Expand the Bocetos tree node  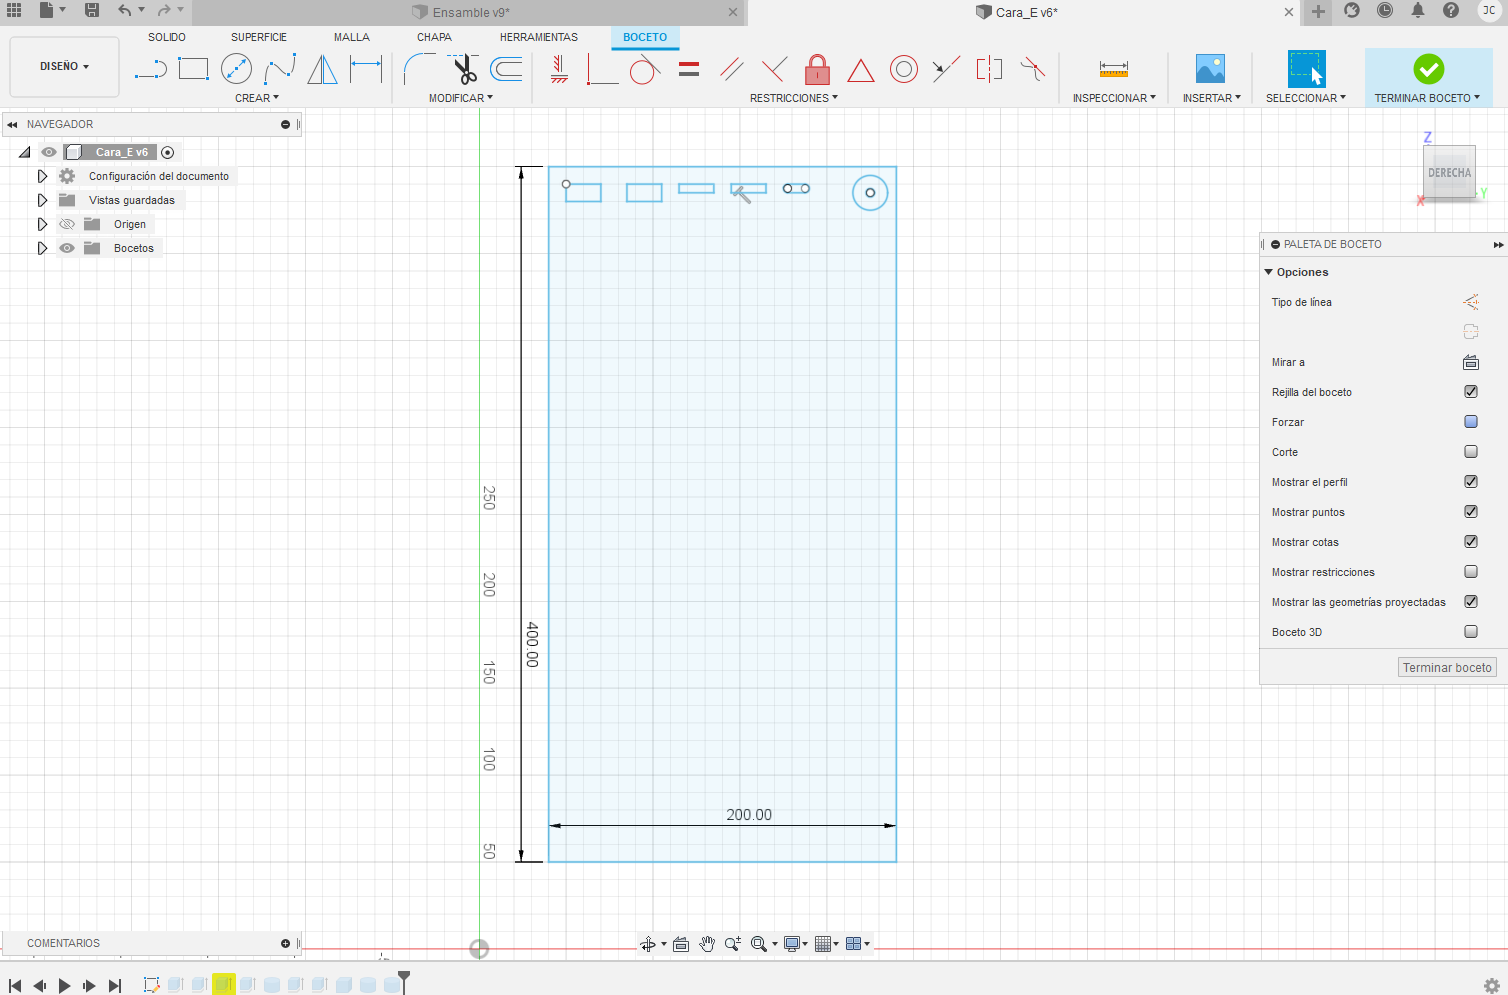42,248
